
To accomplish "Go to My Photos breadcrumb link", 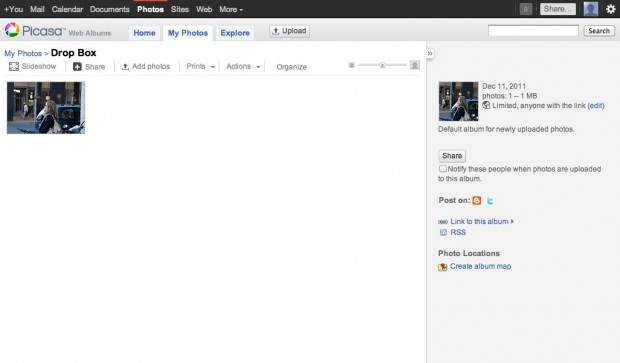I will pos(23,53).
